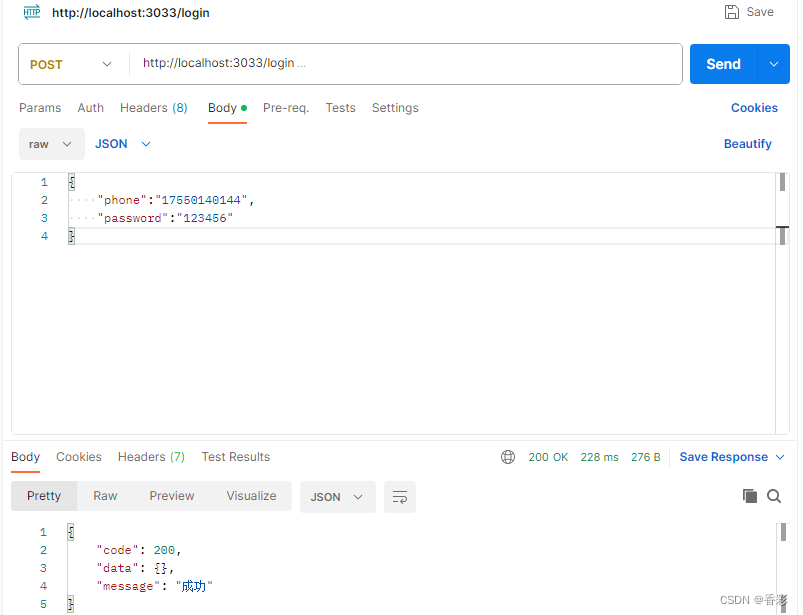
Task: Toggle the word wrap icon in response
Action: coord(399,497)
